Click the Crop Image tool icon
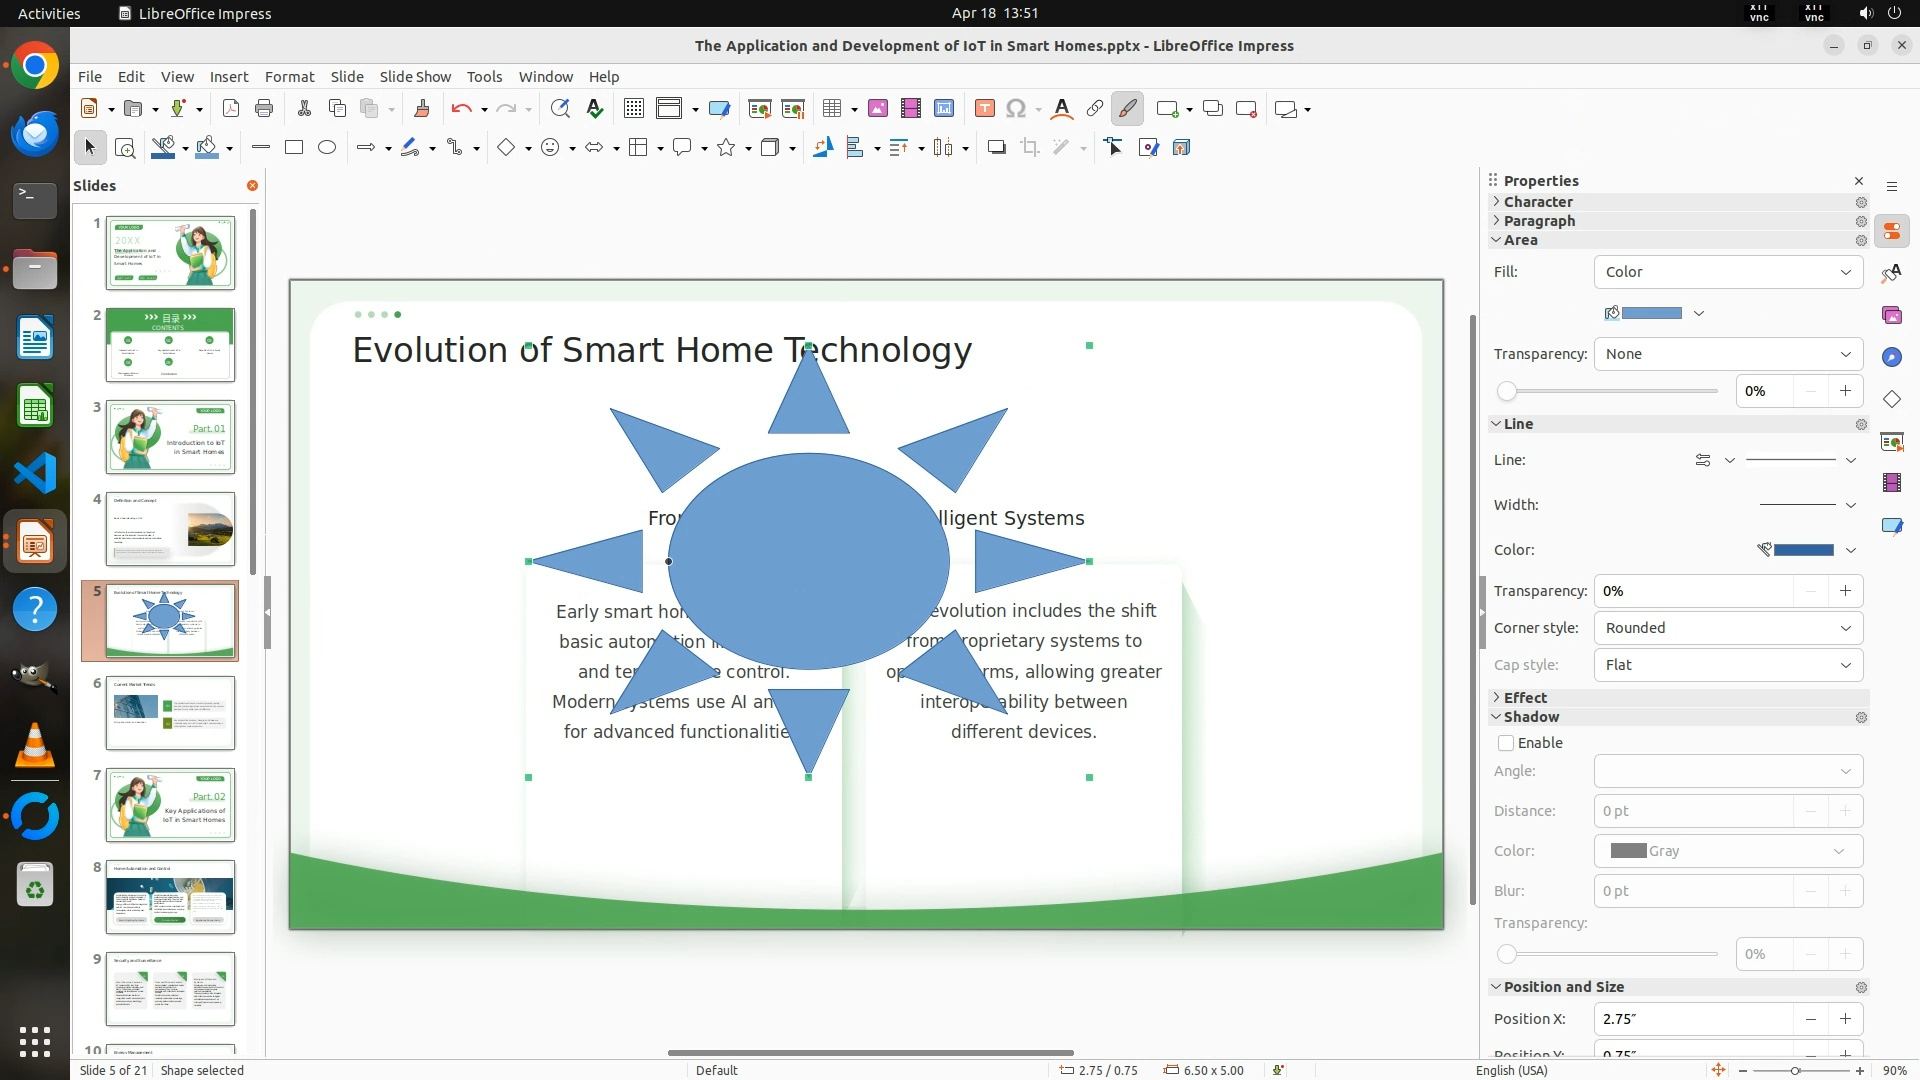1920x1080 pixels. pyautogui.click(x=1030, y=148)
